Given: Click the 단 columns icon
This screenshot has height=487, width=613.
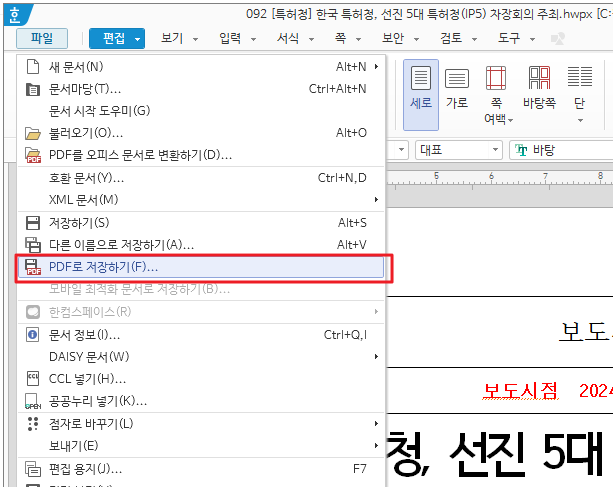Looking at the screenshot, I should pos(580,77).
